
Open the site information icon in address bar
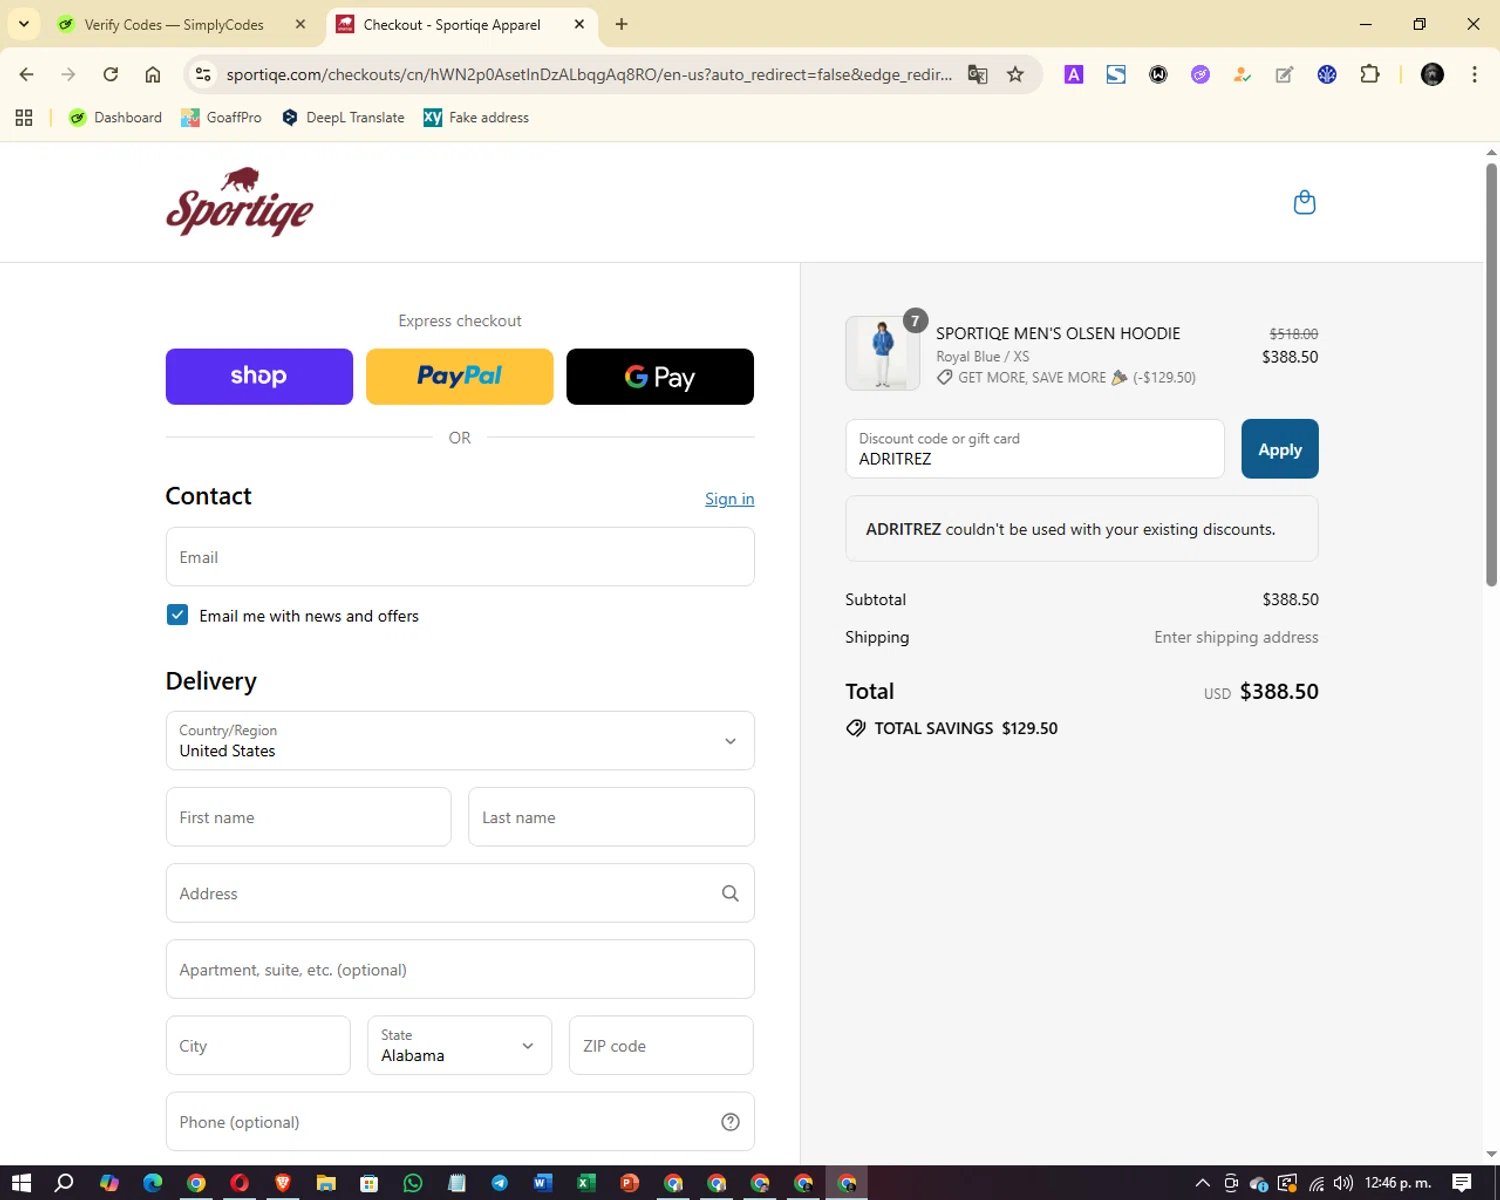[x=203, y=74]
